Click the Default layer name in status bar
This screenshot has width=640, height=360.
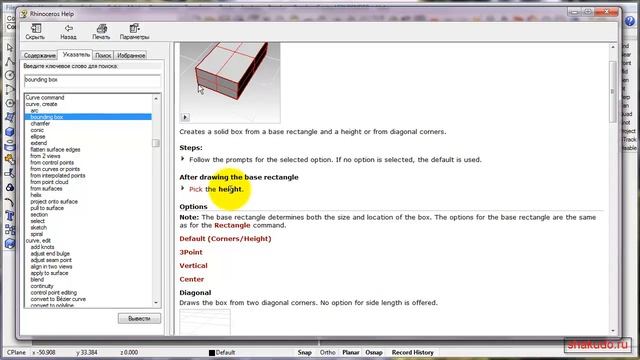[x=225, y=353]
